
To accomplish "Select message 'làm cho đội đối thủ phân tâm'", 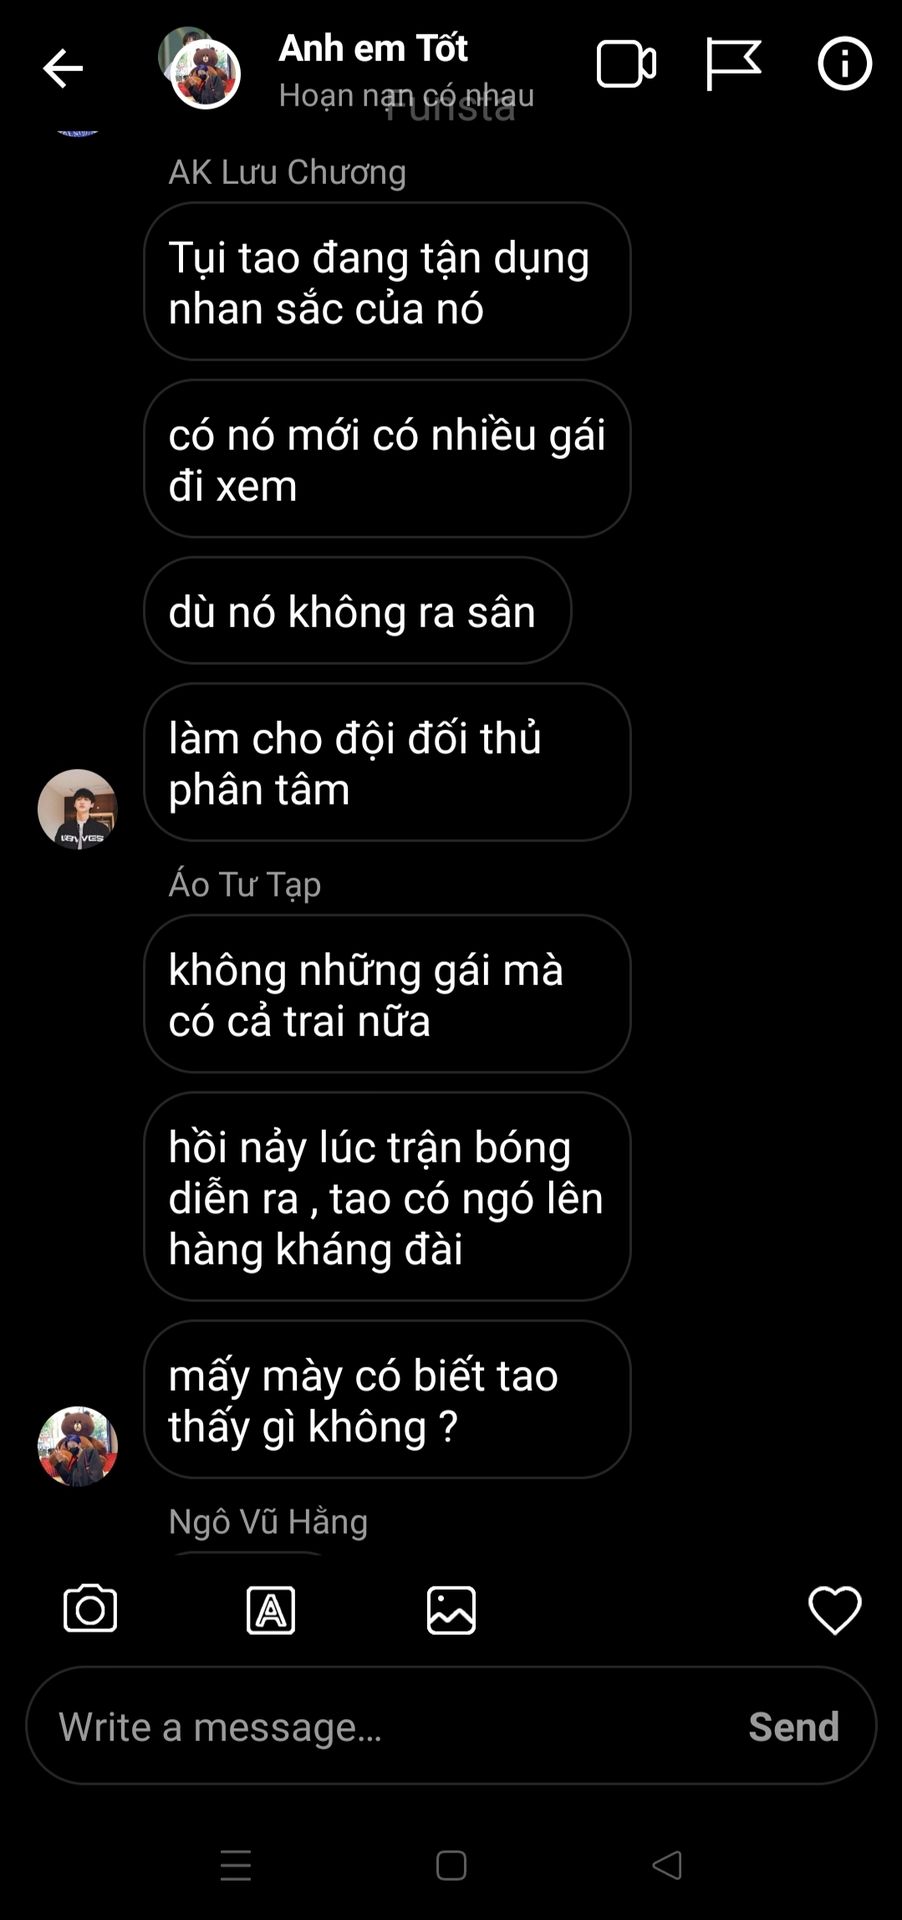I will tap(387, 763).
